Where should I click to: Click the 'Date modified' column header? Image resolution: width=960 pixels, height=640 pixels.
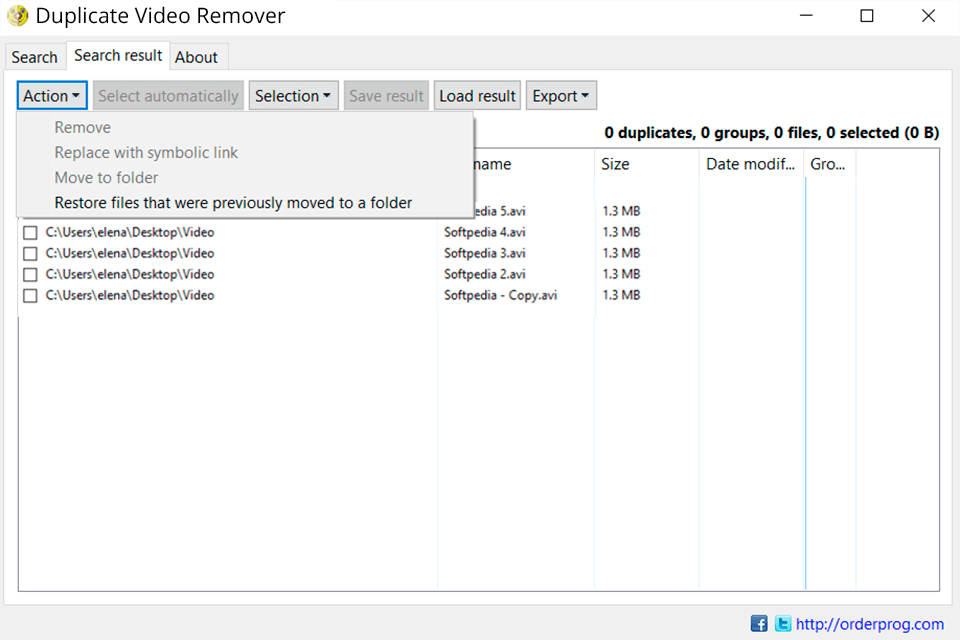750,164
